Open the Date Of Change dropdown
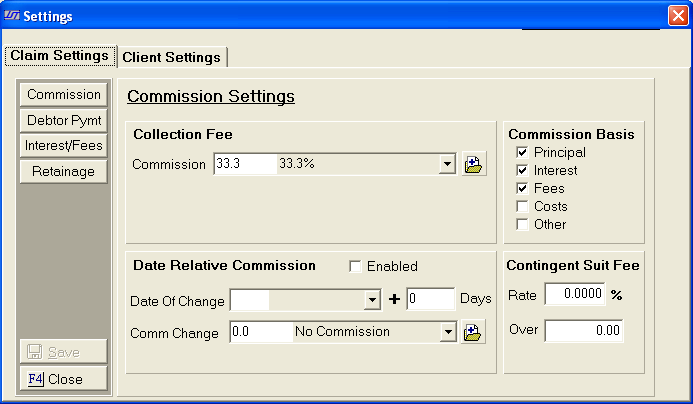693x404 pixels. (372, 300)
